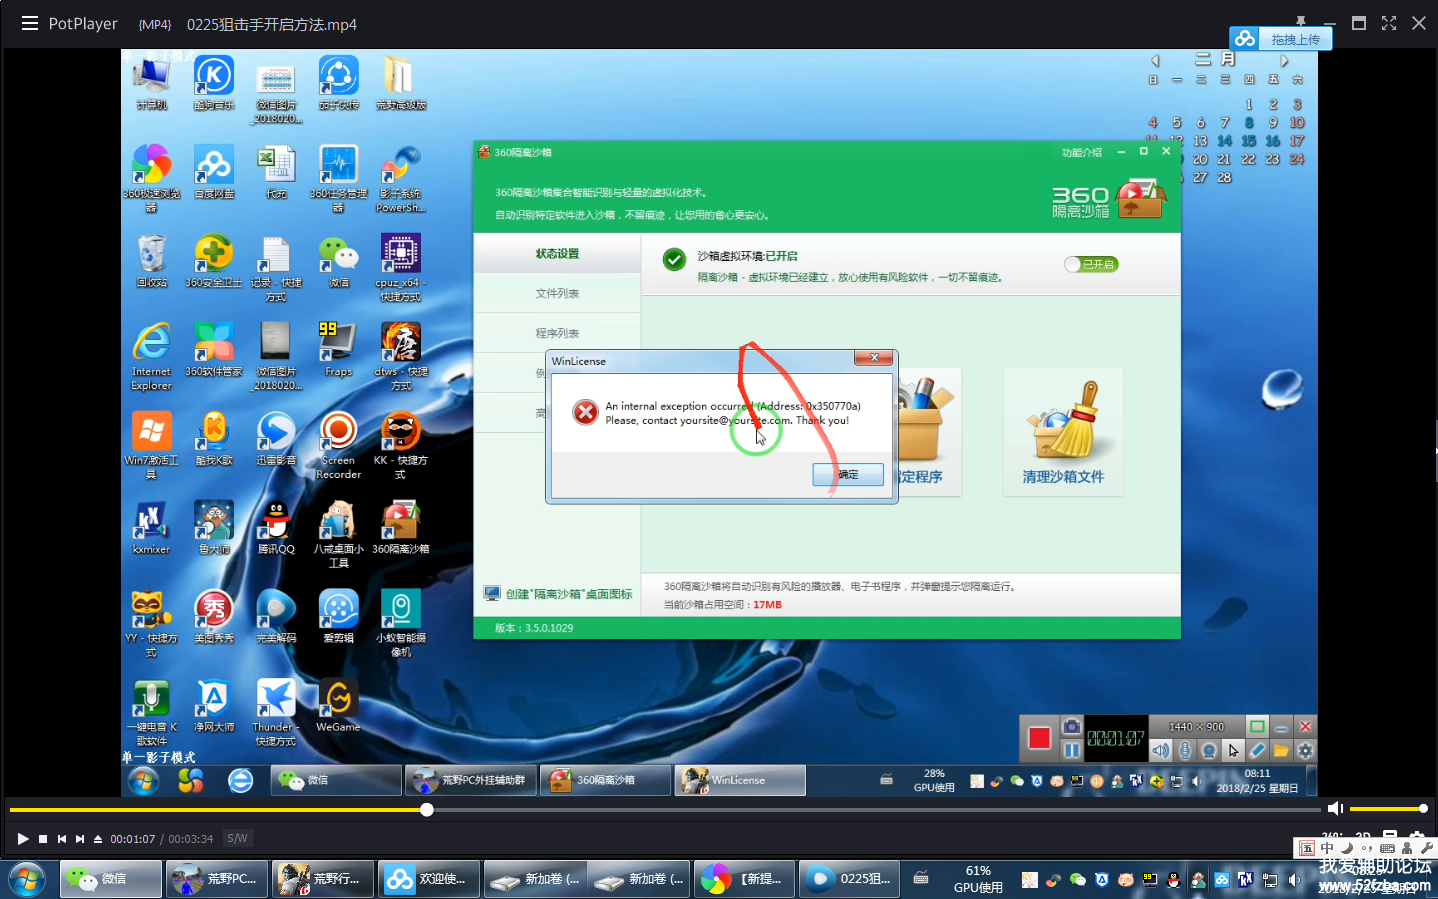1438x899 pixels.
Task: Click the 清理沙箱文件 broom tile
Action: click(1063, 432)
